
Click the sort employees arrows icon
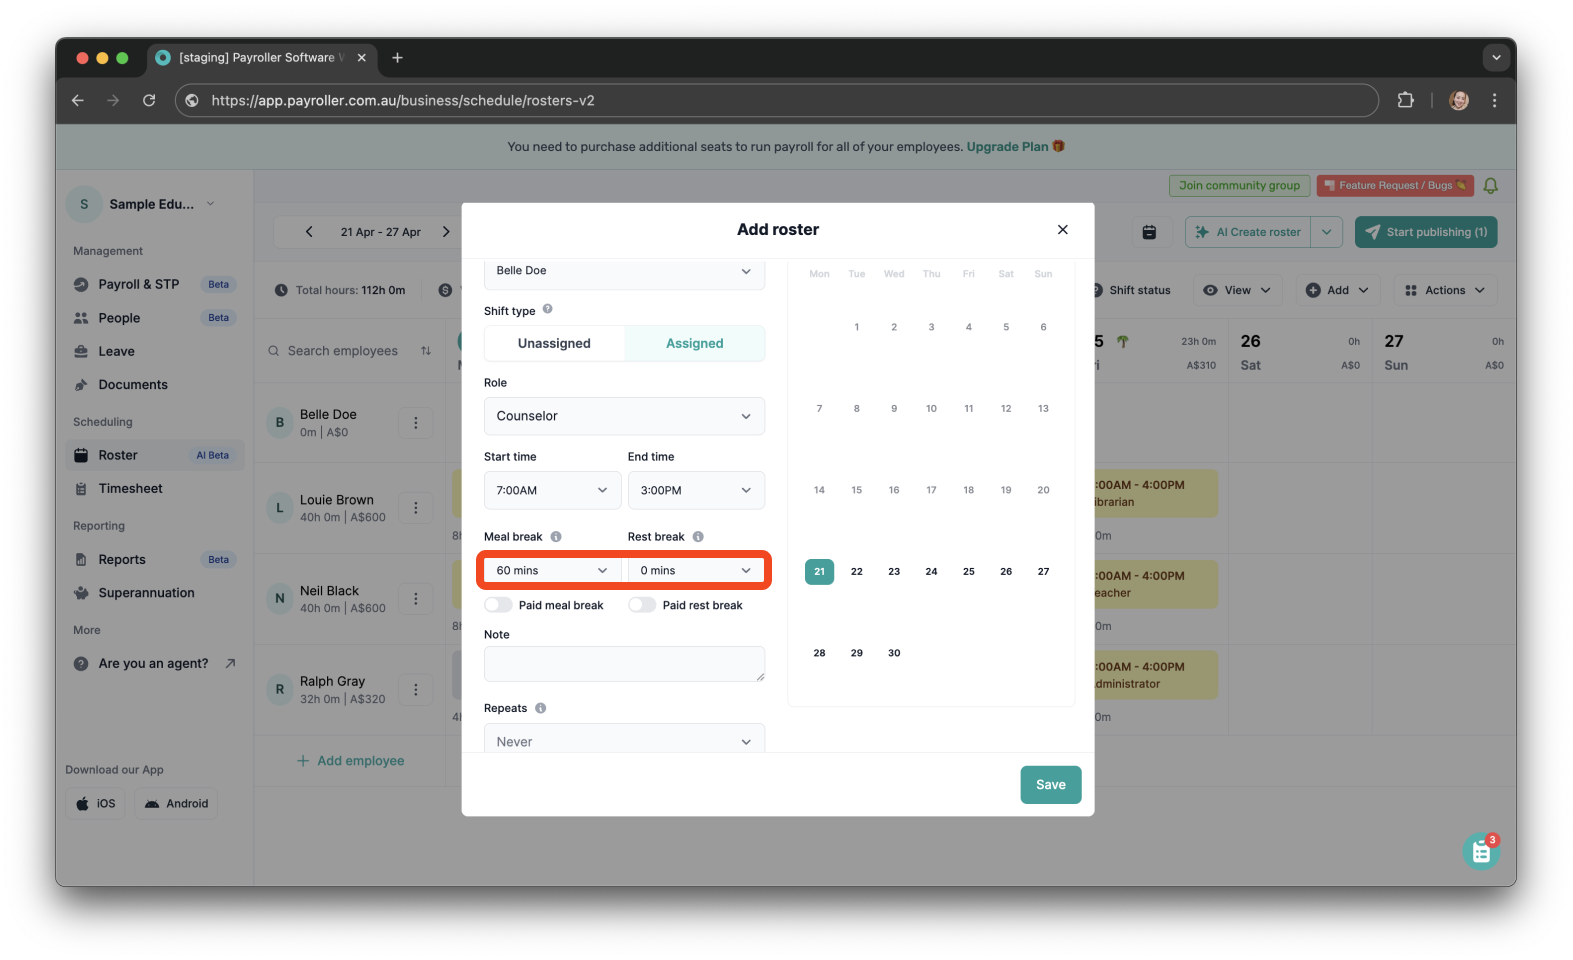tap(426, 351)
